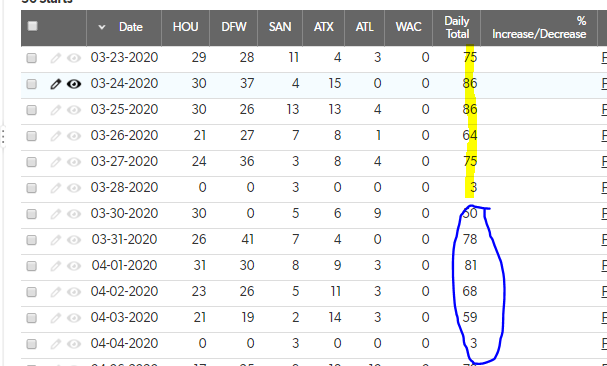Click the pencil icon for 04-03-2020 row
This screenshot has width=607, height=366.
[56, 318]
